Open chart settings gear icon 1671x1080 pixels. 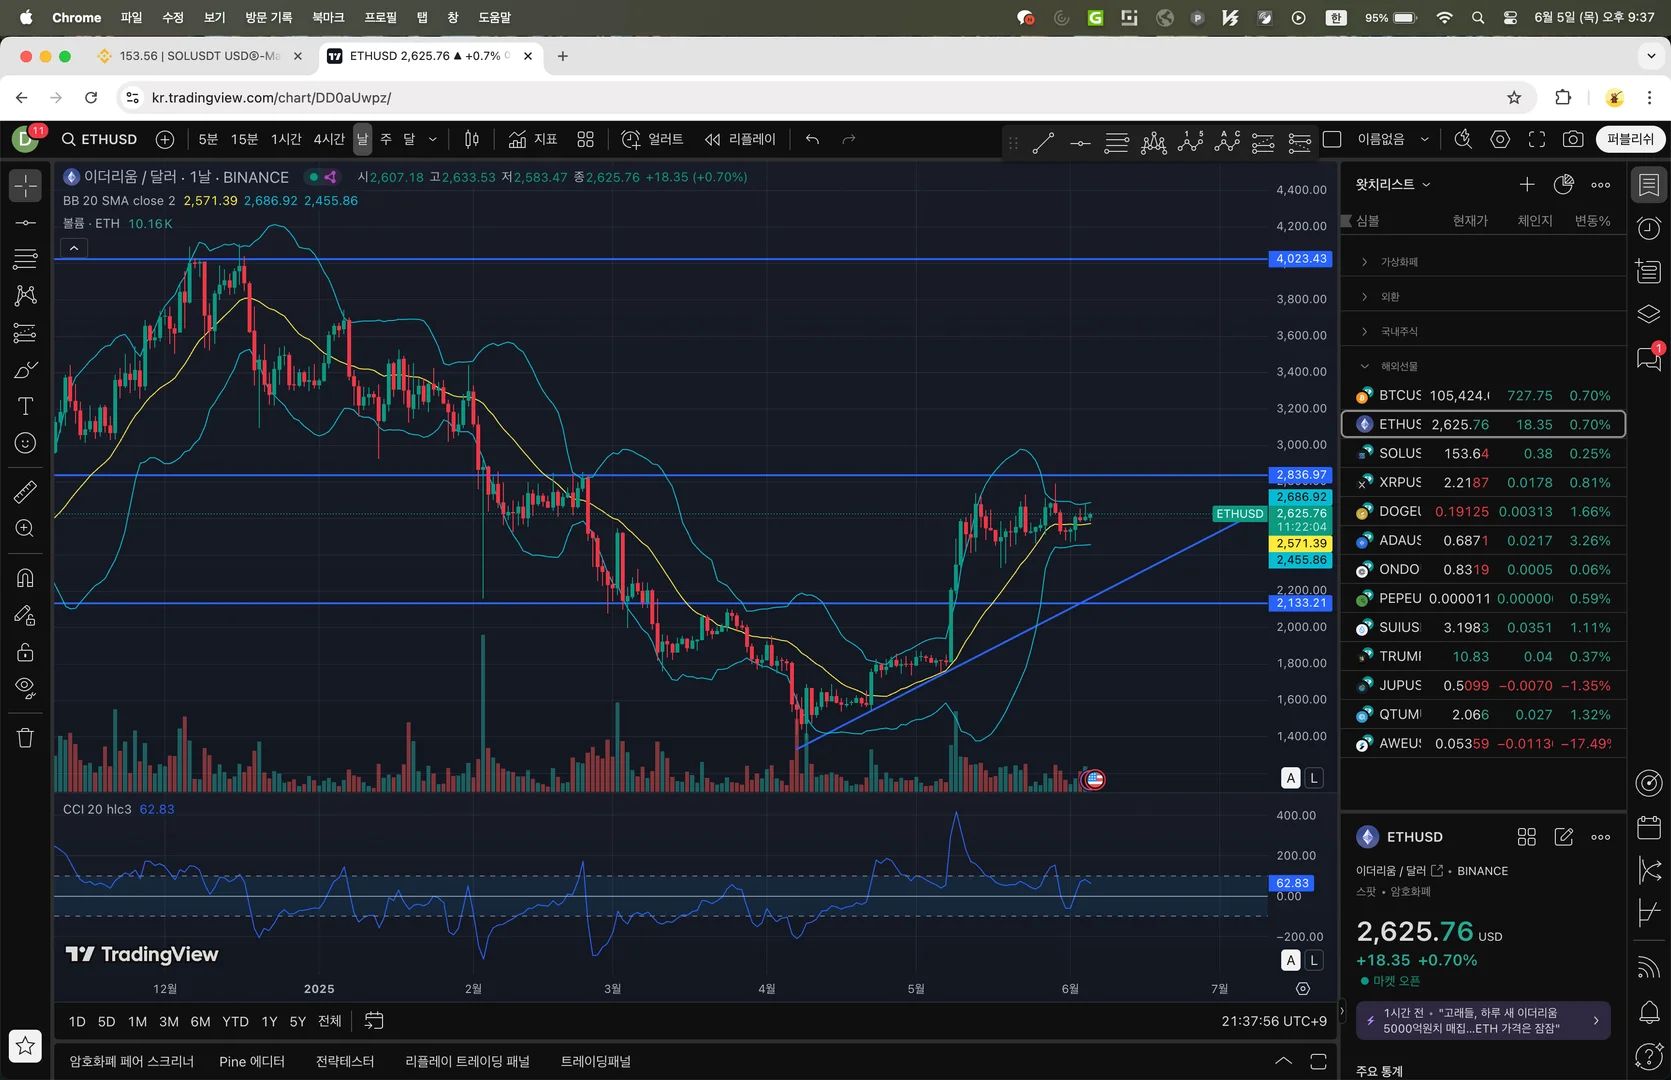[1500, 139]
